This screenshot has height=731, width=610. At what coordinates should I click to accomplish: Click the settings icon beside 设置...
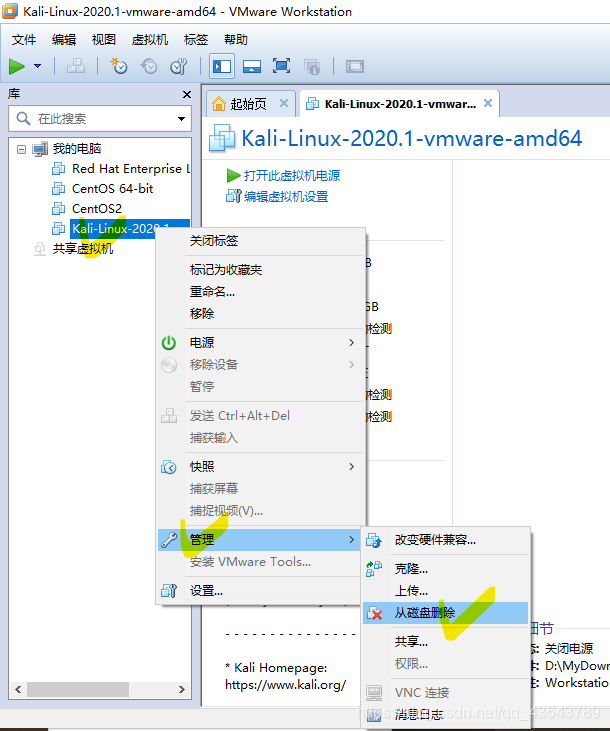tap(169, 591)
